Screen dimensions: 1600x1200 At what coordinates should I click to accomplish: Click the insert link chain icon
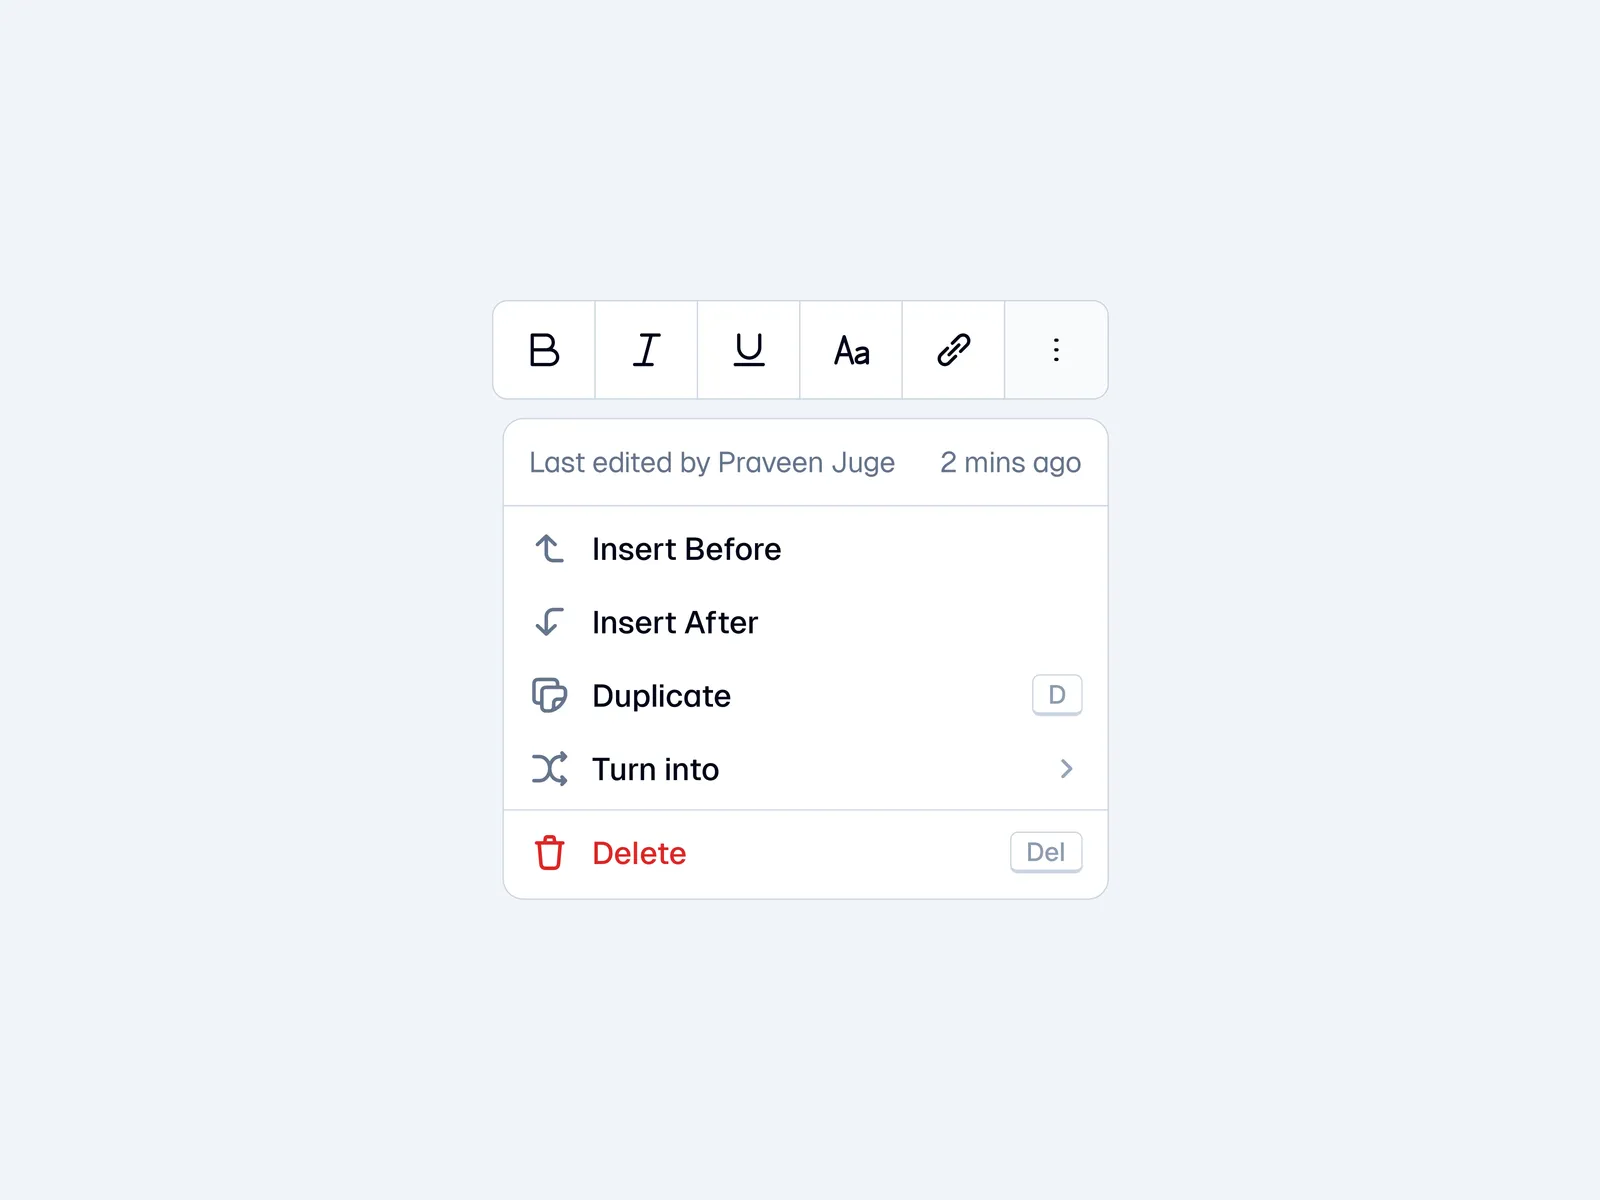tap(953, 350)
